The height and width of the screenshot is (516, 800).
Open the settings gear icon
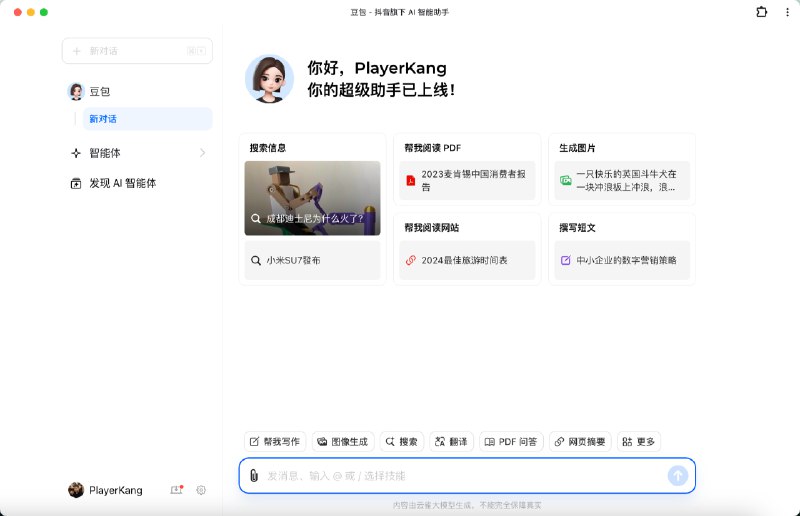(201, 490)
